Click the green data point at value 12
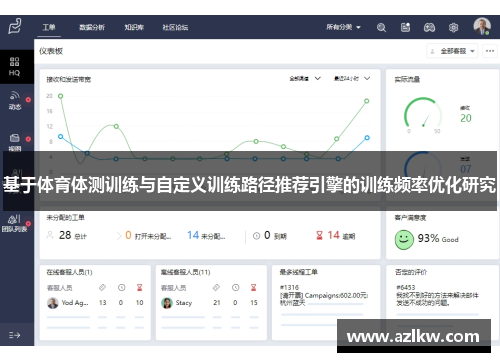Viewport: 500px width, 362px height. (x=116, y=126)
